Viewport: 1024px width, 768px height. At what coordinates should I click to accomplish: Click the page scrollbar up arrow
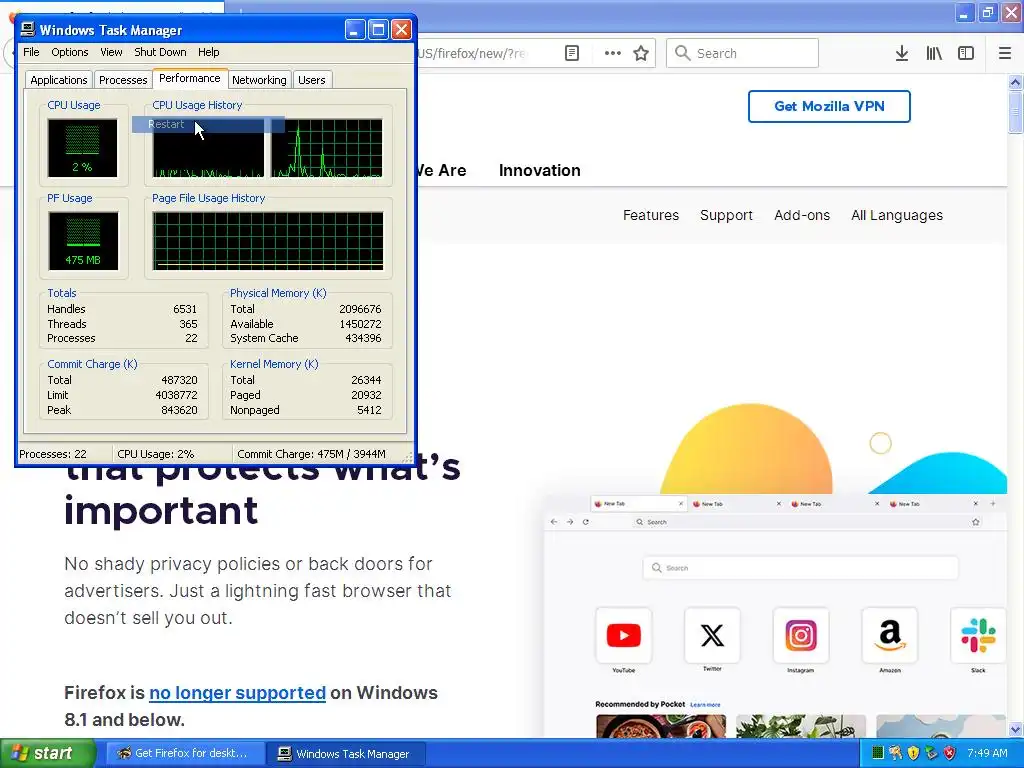(x=1015, y=82)
